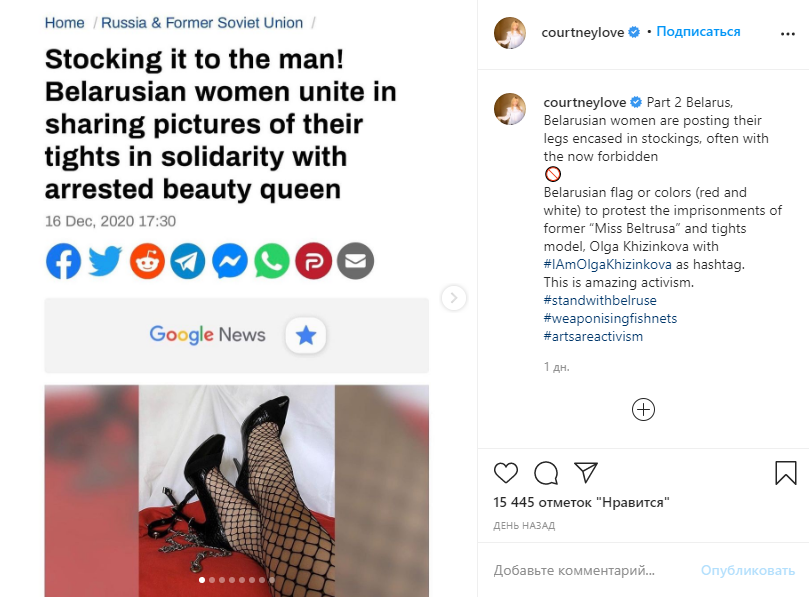
Task: Like the post with heart icon
Action: (x=506, y=472)
